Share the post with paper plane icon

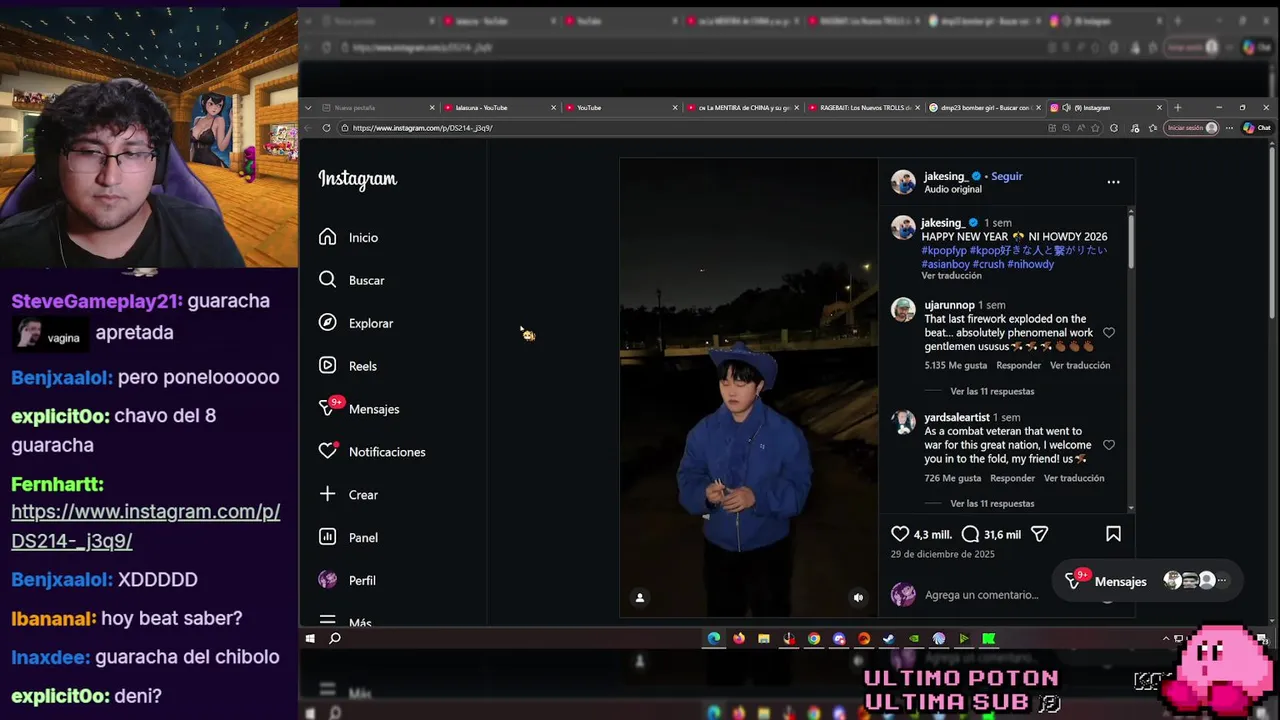click(x=1040, y=534)
